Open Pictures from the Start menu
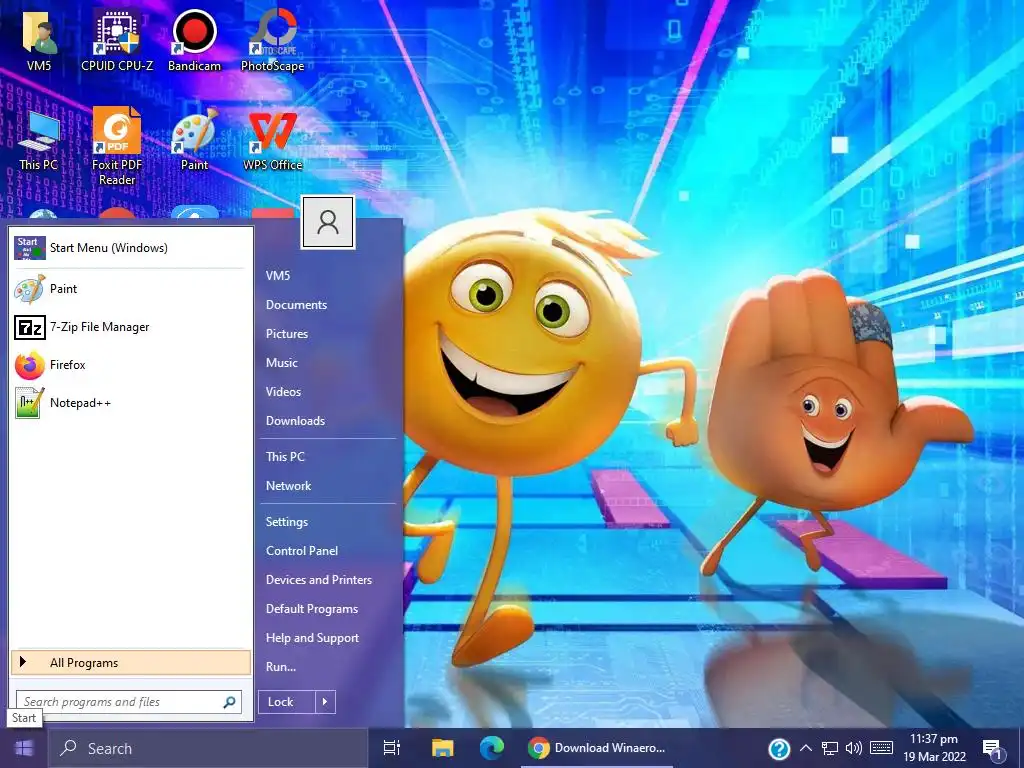This screenshot has width=1024, height=768. click(287, 334)
